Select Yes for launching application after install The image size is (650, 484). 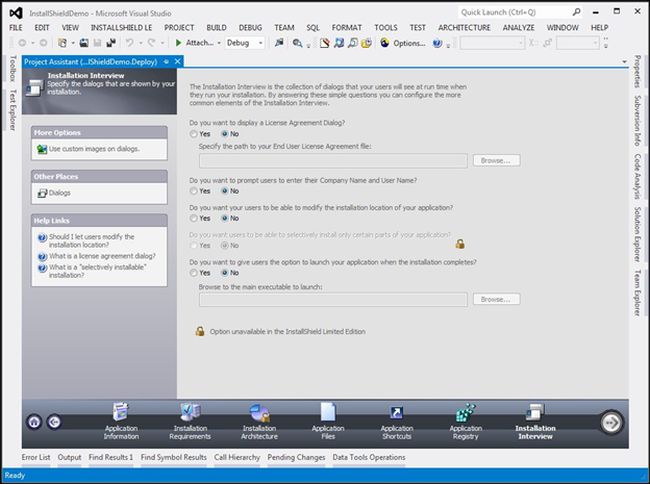[x=194, y=272]
